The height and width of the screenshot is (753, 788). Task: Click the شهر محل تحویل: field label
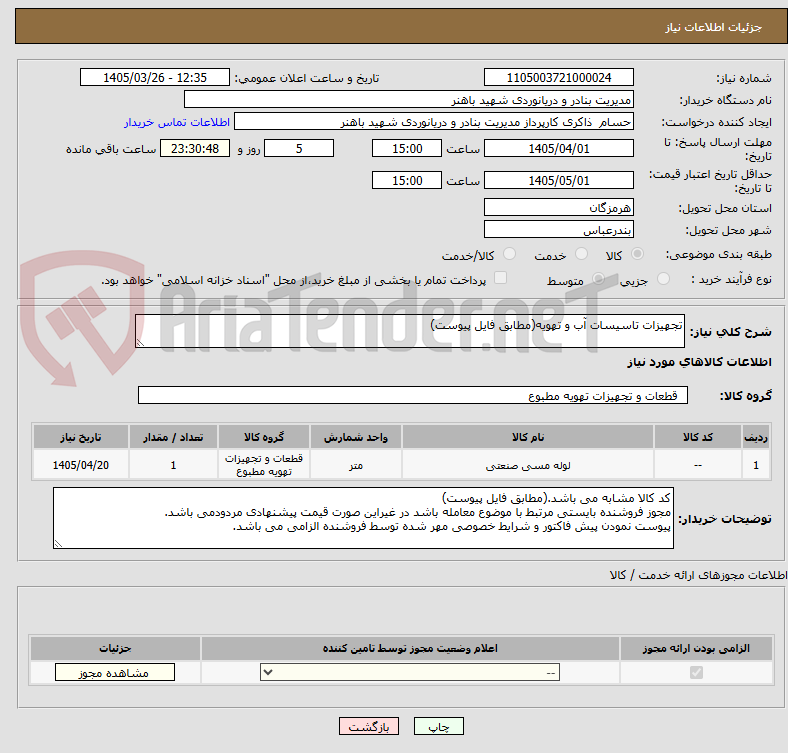pyautogui.click(x=729, y=230)
